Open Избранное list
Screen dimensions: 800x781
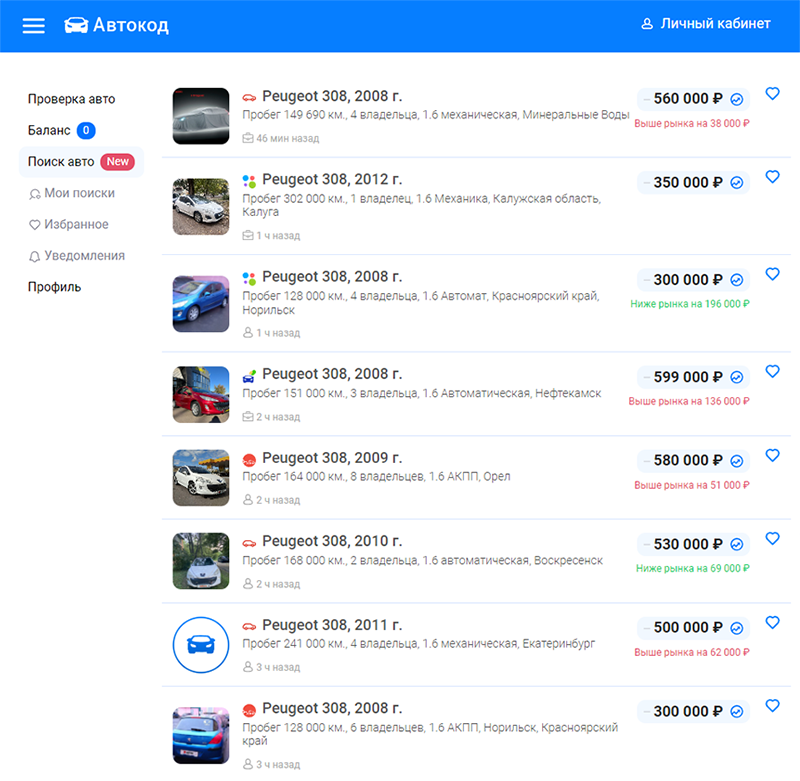click(69, 224)
